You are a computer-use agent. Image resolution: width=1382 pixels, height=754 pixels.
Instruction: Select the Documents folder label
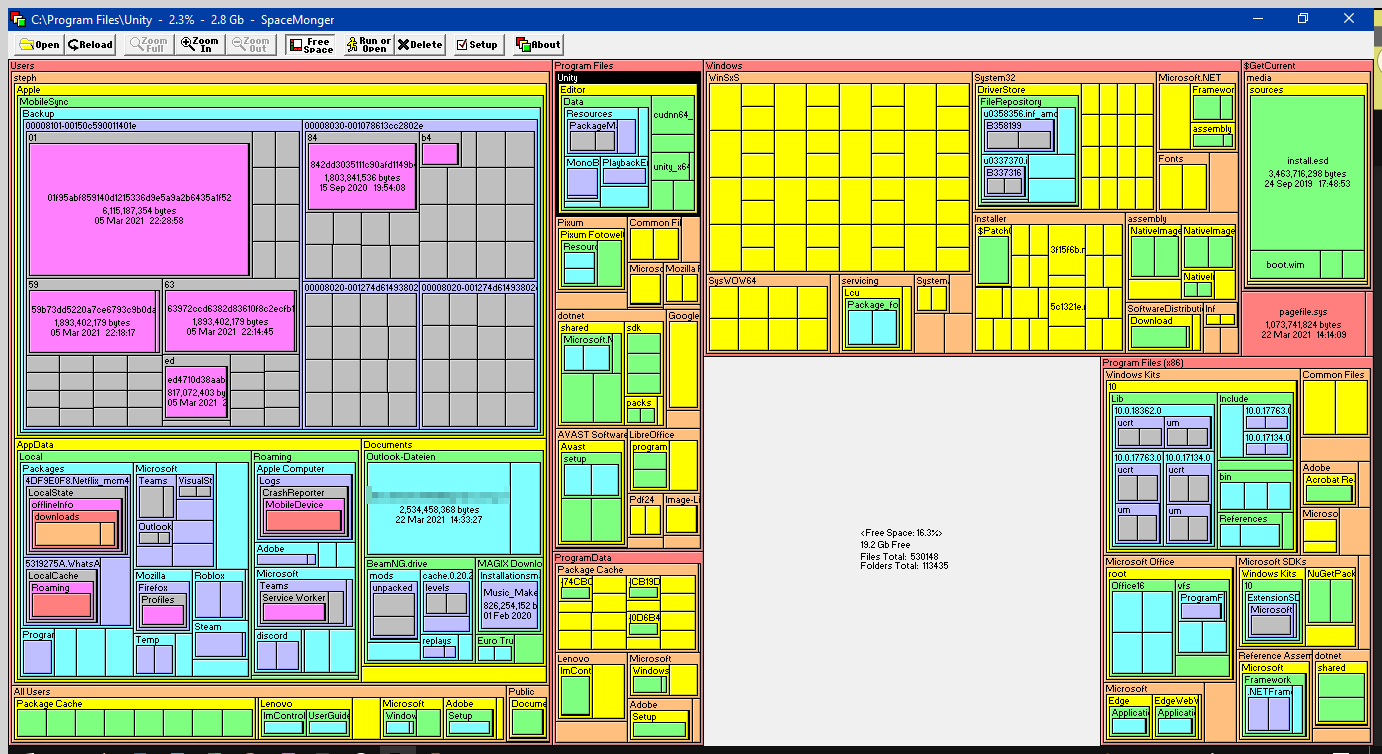(388, 445)
